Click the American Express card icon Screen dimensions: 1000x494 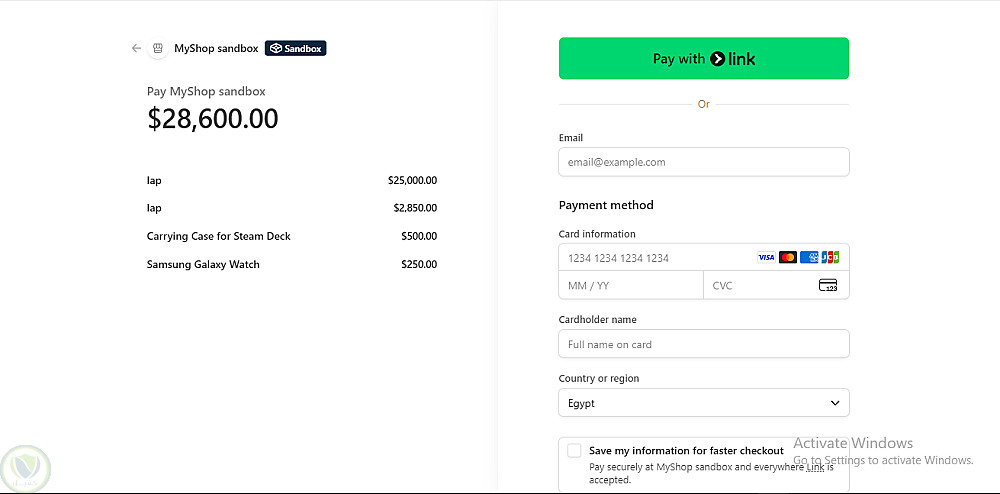(x=810, y=258)
